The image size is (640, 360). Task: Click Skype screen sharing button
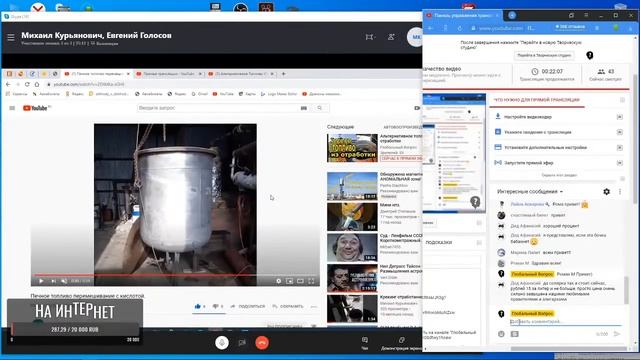(x=402, y=343)
